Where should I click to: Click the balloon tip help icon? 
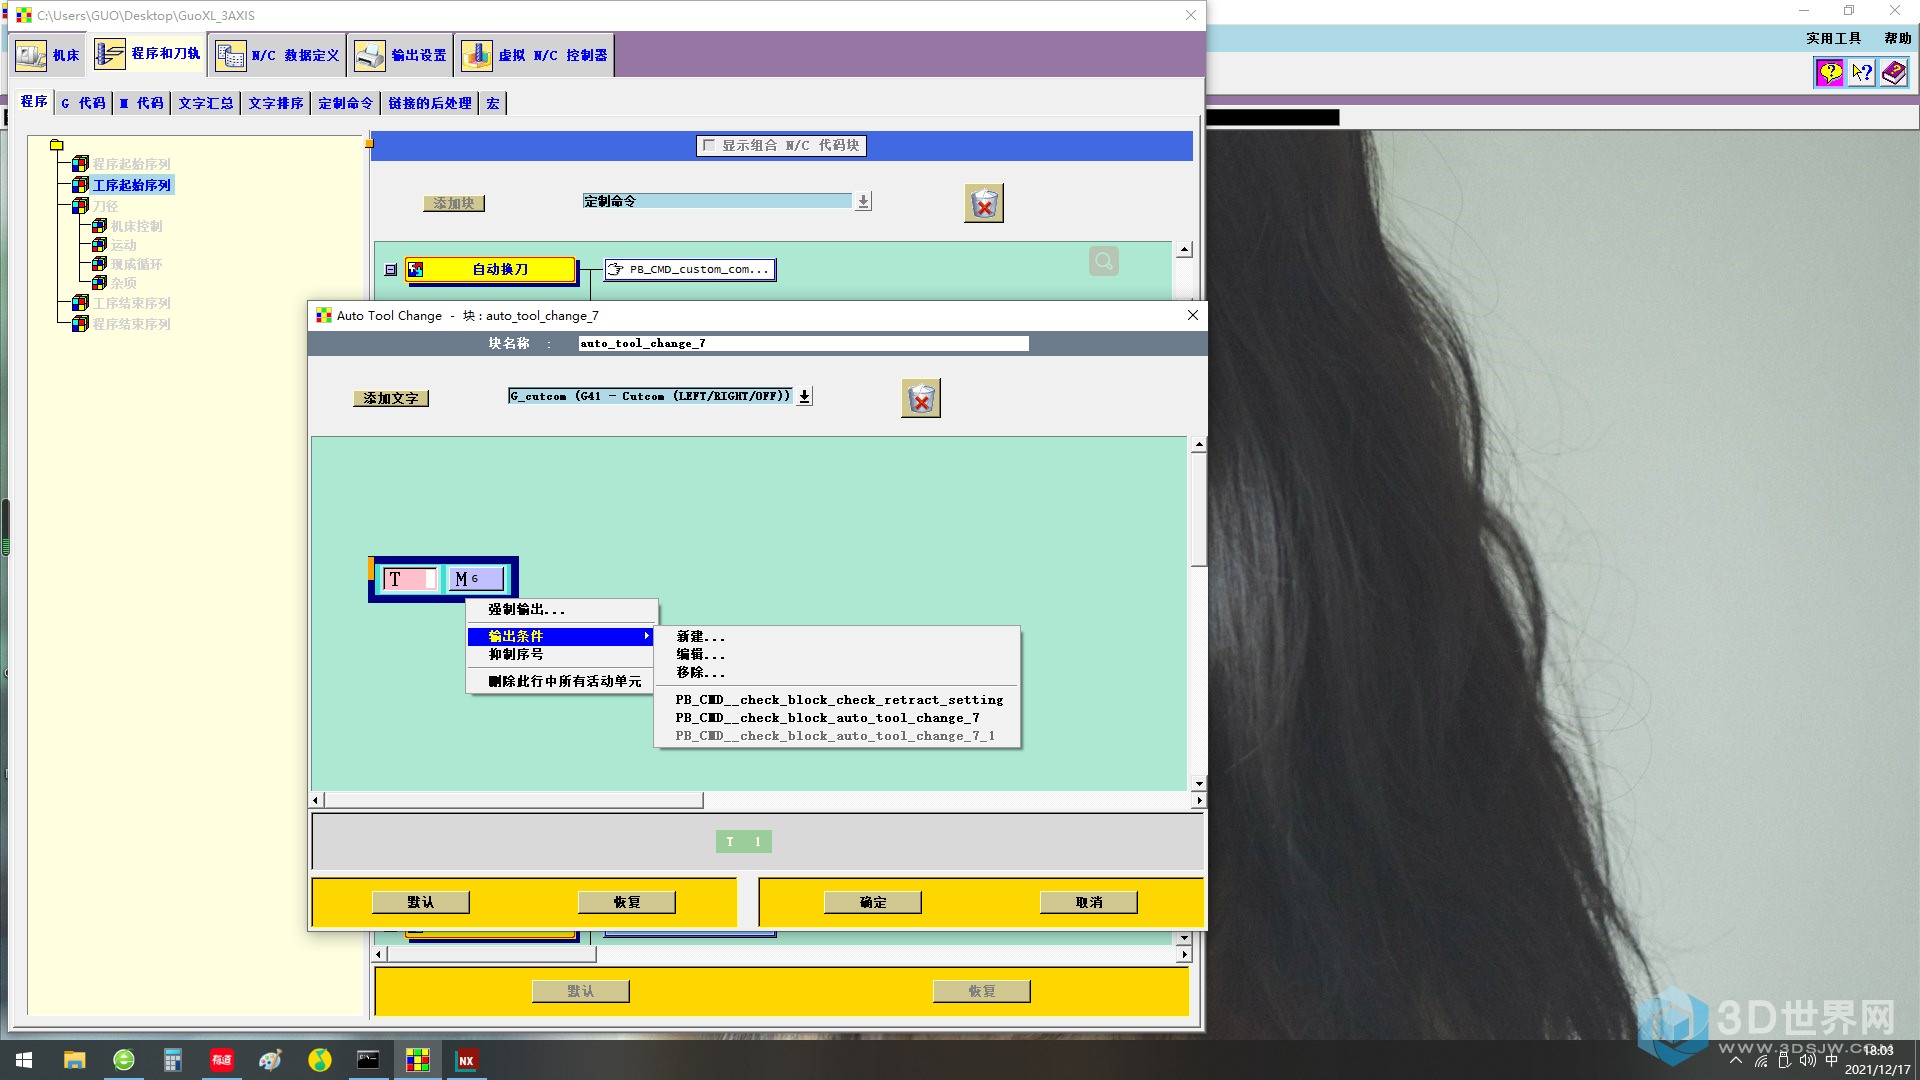pyautogui.click(x=1829, y=72)
